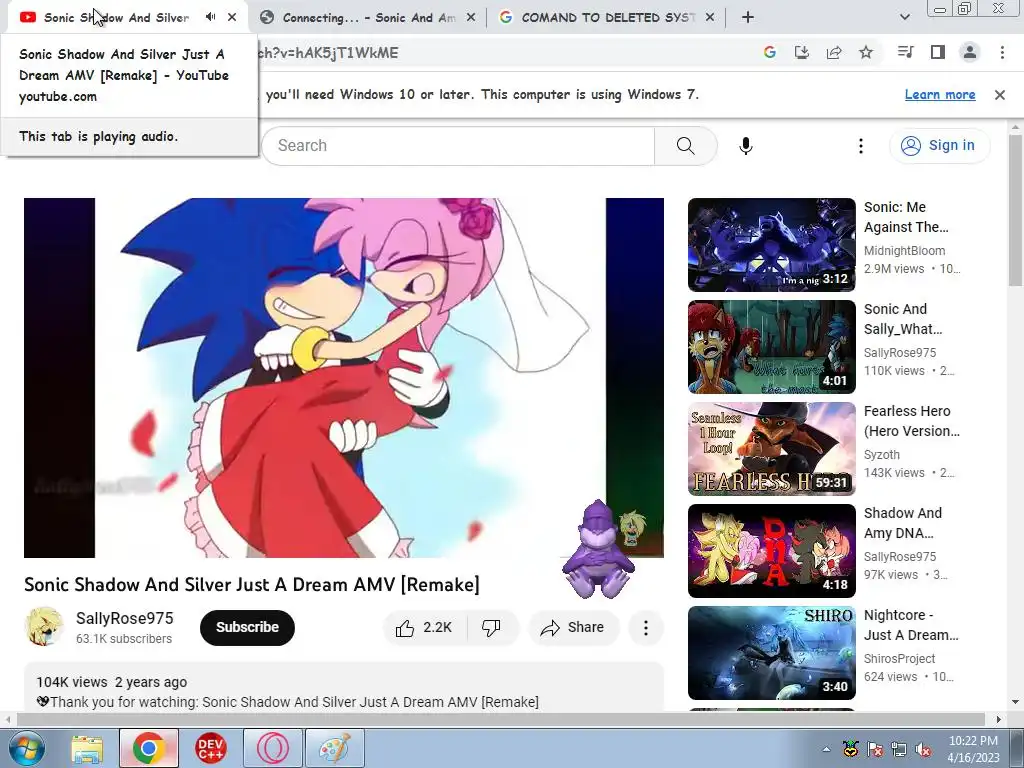1024x768 pixels.
Task: Bookmark this page with the star icon
Action: 866,52
